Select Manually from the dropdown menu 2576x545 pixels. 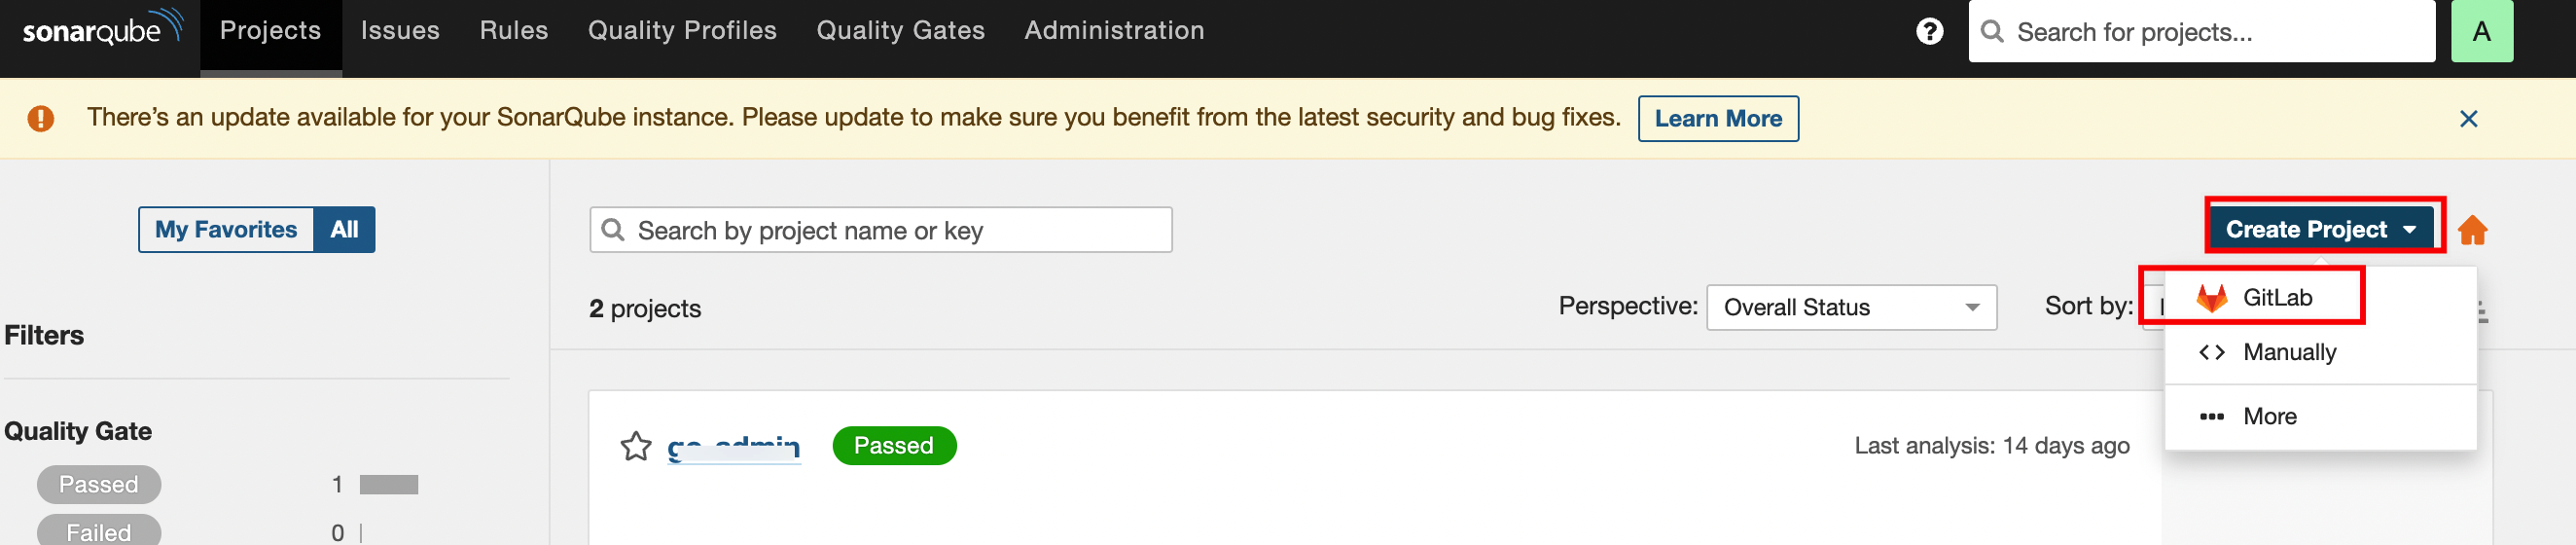[x=2288, y=352]
